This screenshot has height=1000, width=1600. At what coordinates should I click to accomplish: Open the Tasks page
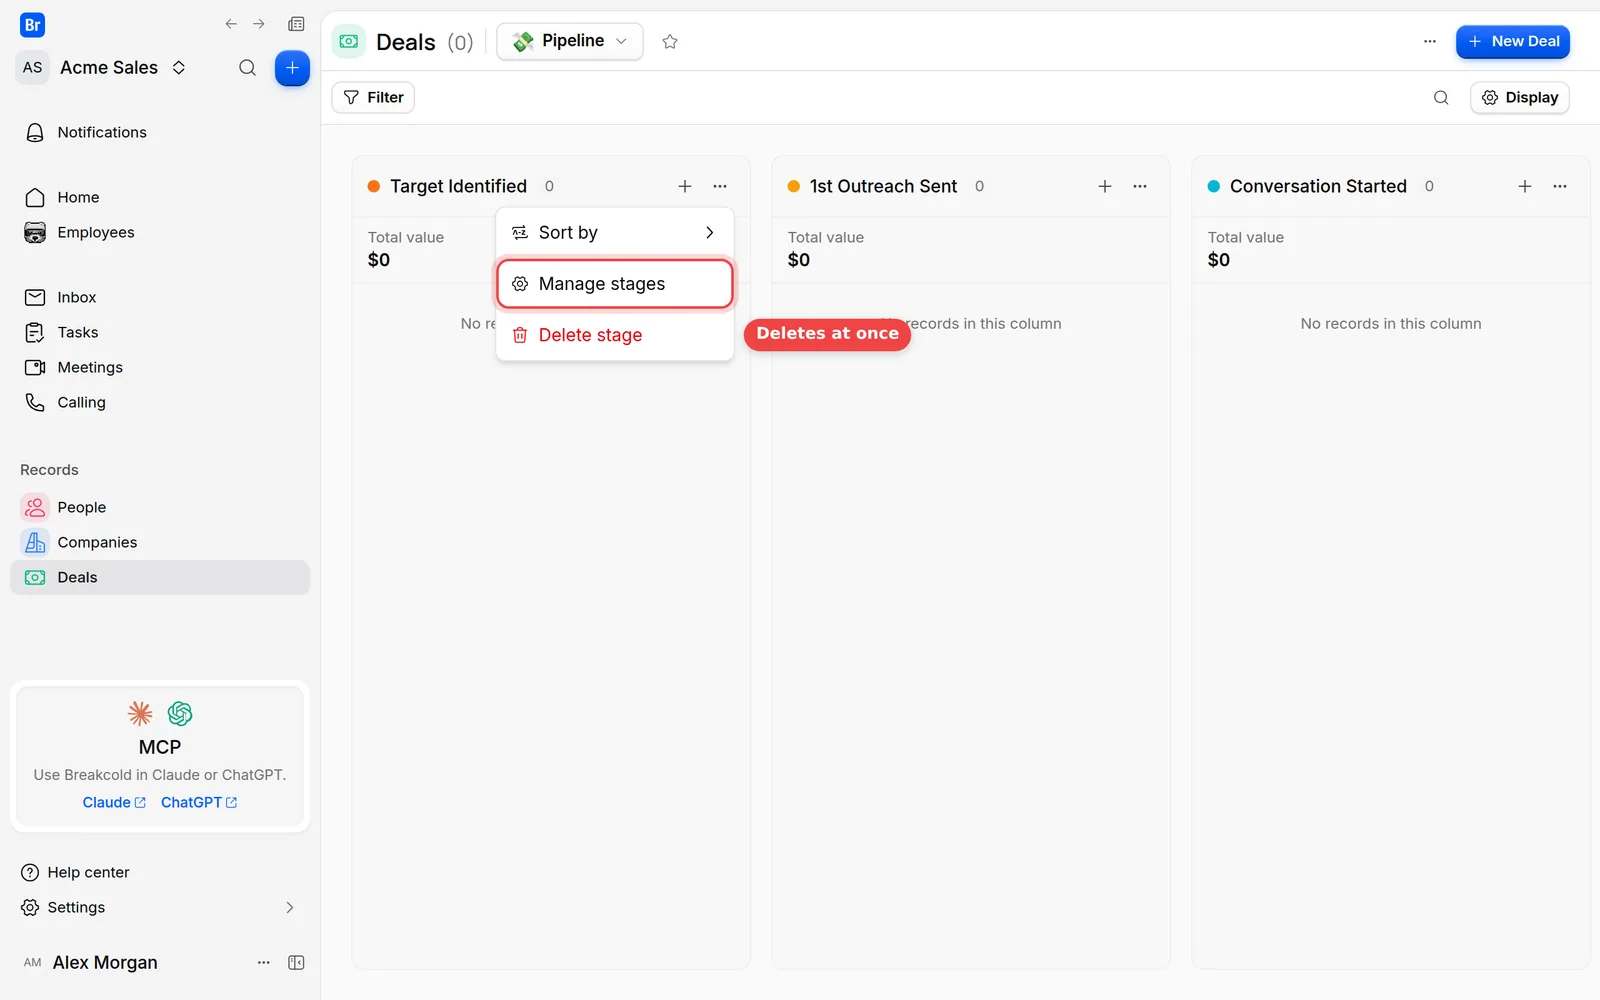pos(160,332)
